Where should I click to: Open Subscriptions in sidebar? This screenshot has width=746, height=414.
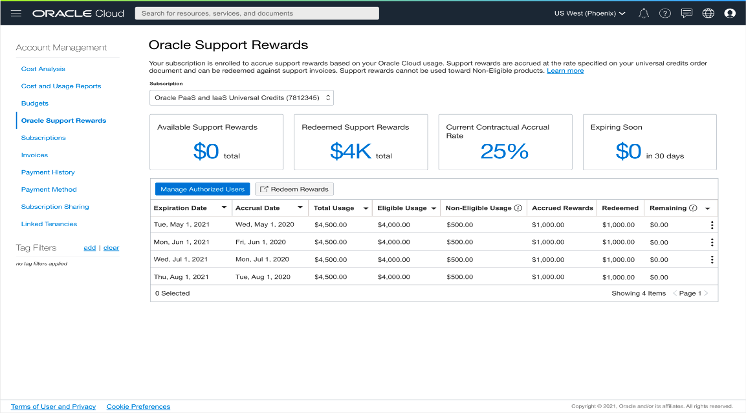(43, 138)
